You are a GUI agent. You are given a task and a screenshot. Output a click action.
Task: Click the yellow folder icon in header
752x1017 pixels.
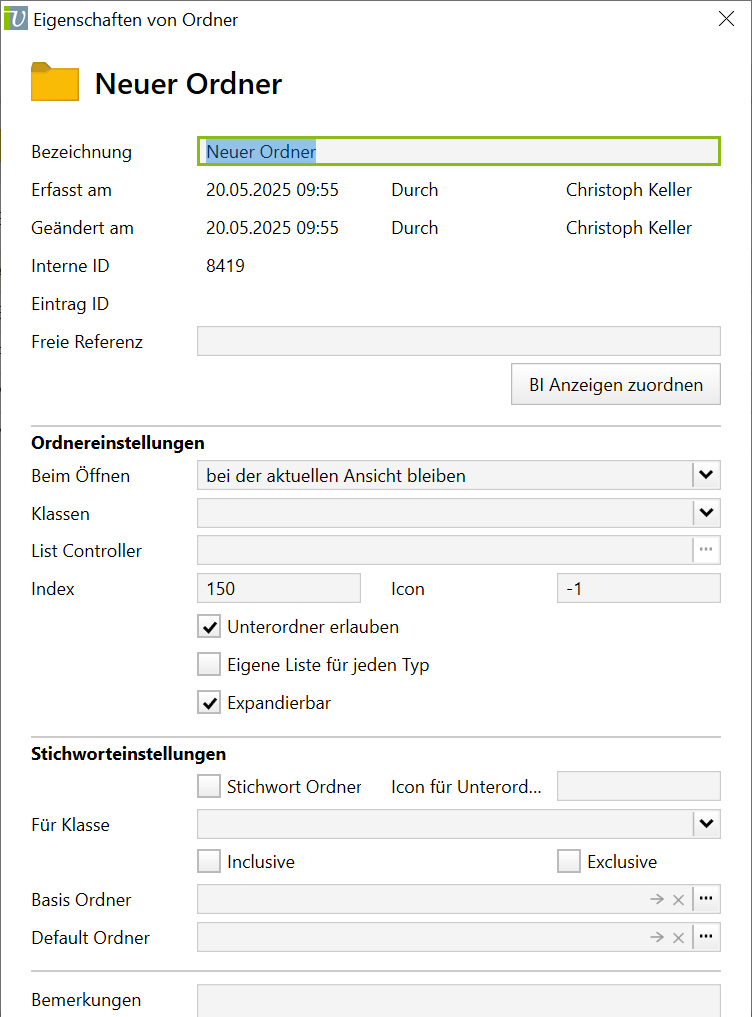coord(55,83)
